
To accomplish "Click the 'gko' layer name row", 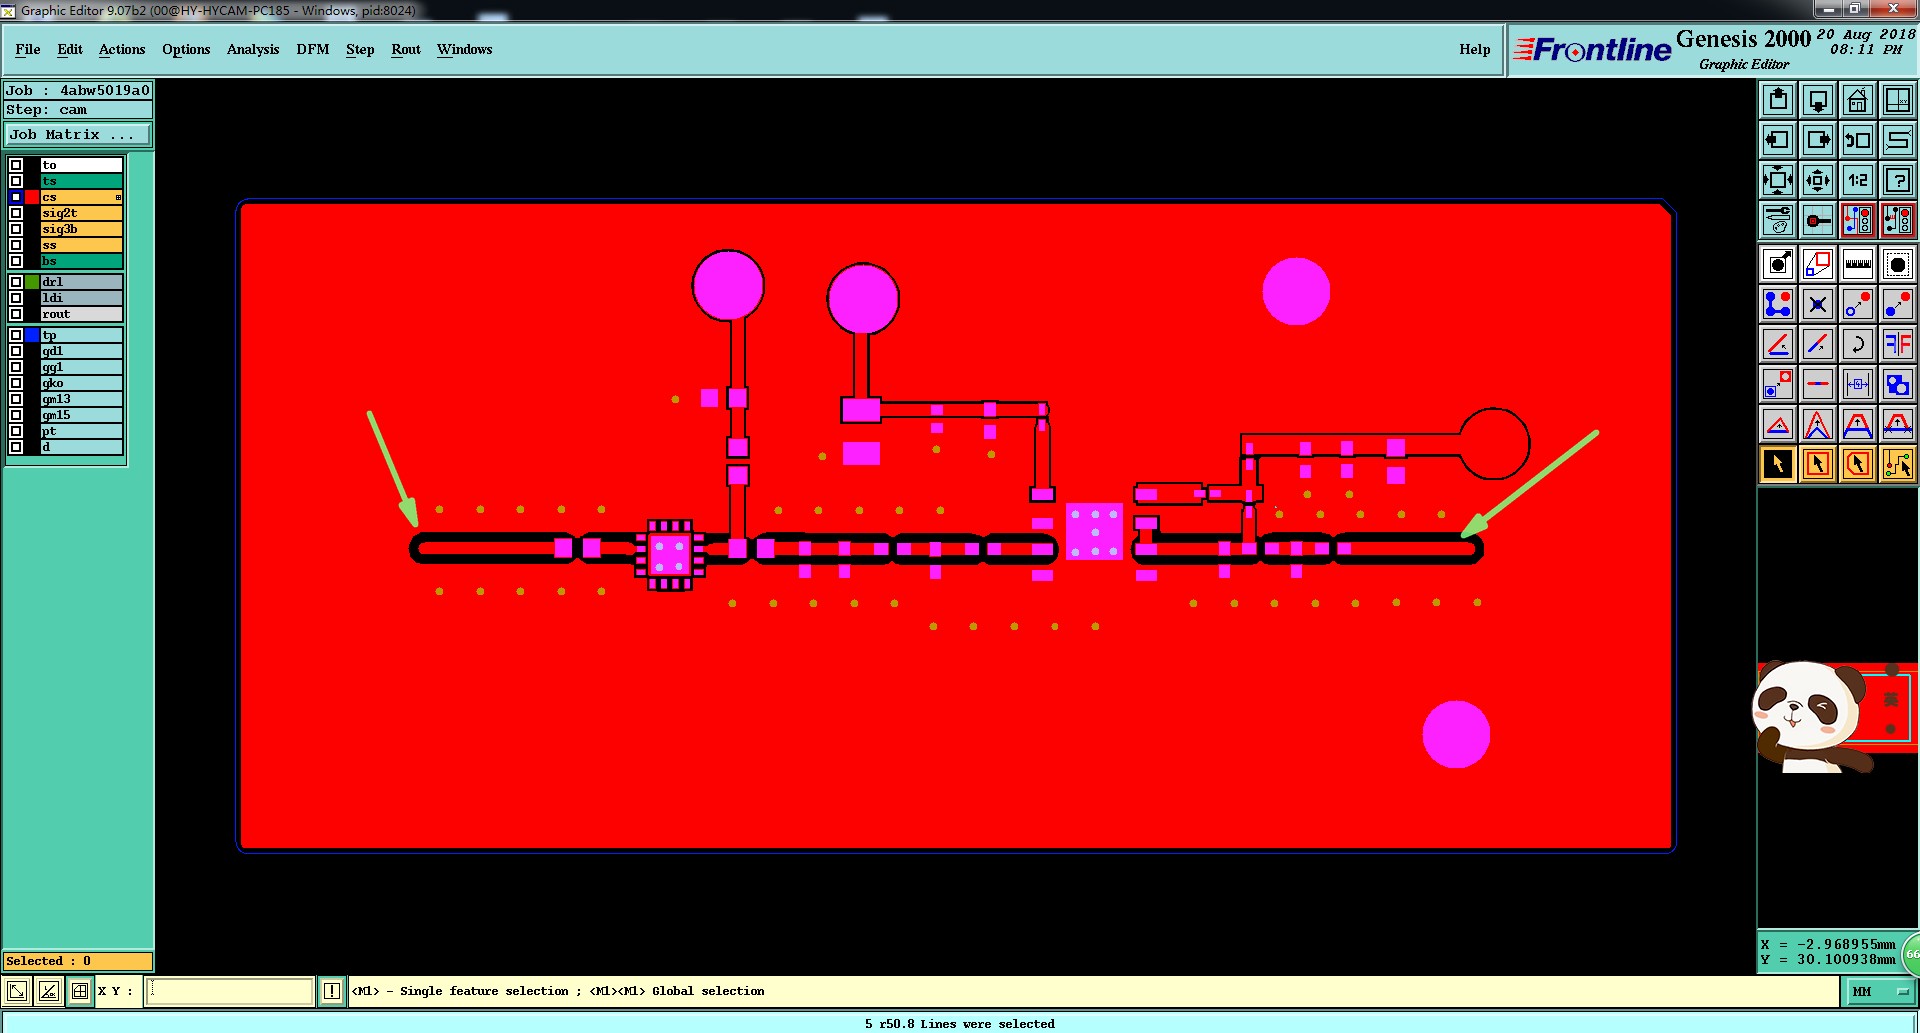I will pos(81,383).
